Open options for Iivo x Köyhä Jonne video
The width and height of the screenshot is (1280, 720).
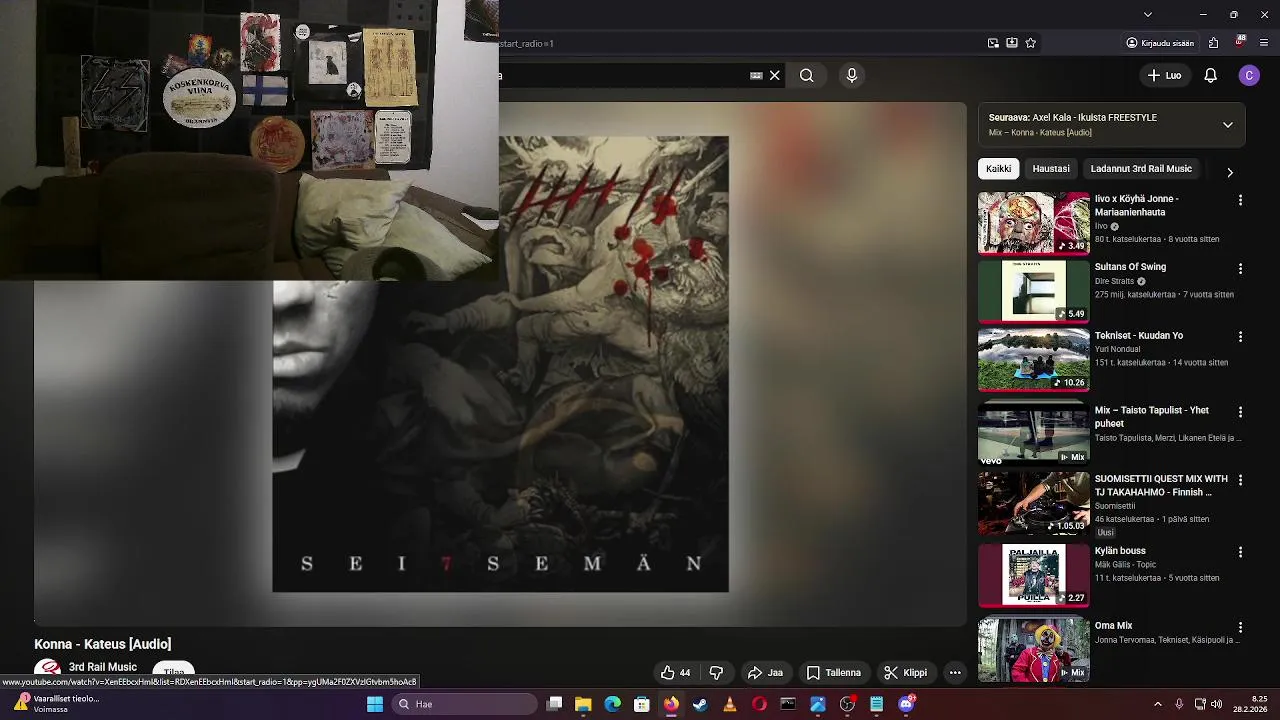[x=1240, y=200]
